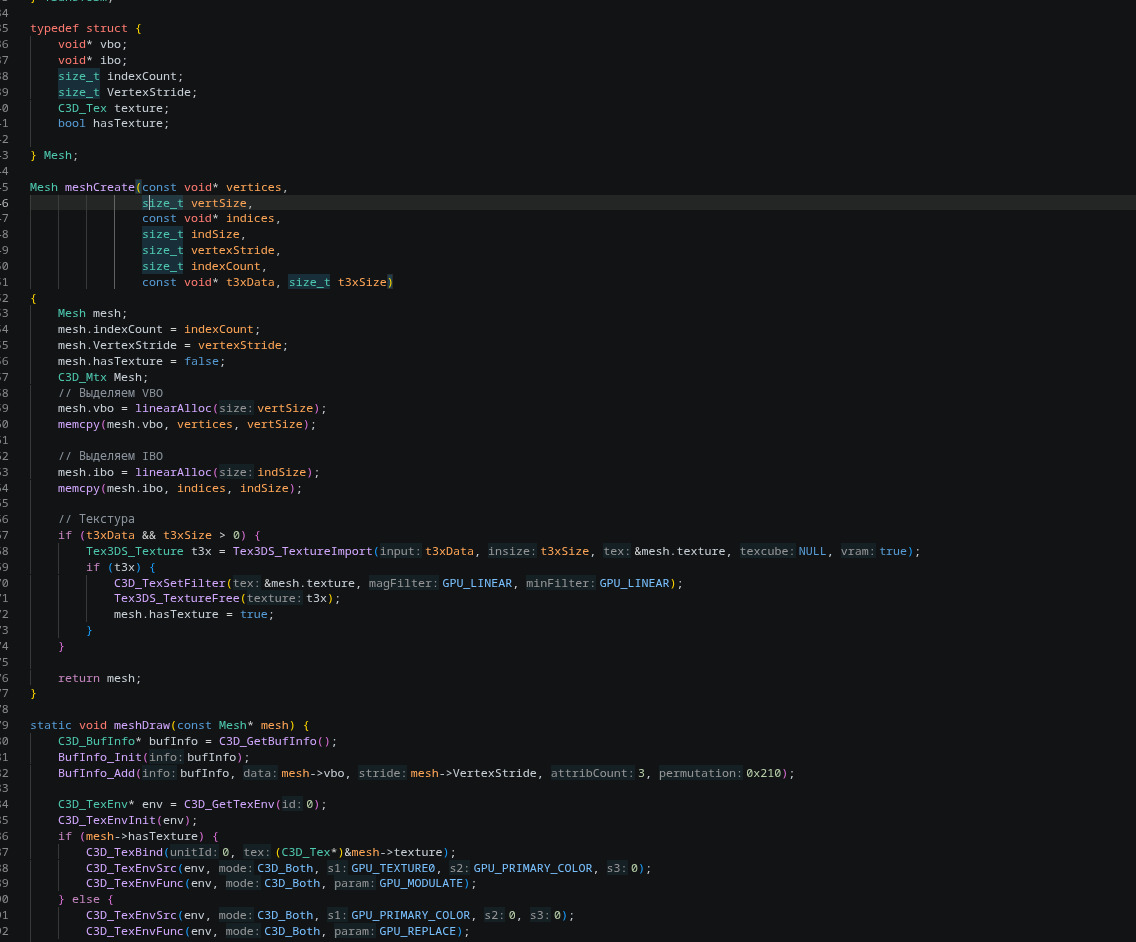1136x942 pixels.
Task: Click the C3D_GetBufInfo() call
Action: coord(277,741)
